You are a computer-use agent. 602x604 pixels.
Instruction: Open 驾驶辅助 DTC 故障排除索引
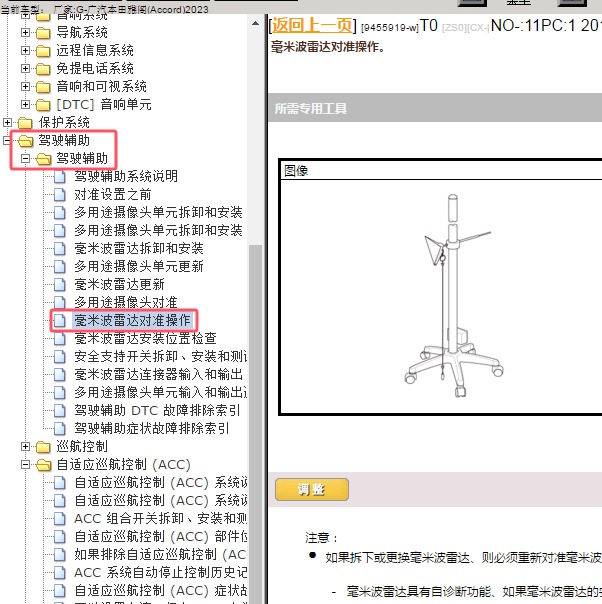tap(157, 410)
